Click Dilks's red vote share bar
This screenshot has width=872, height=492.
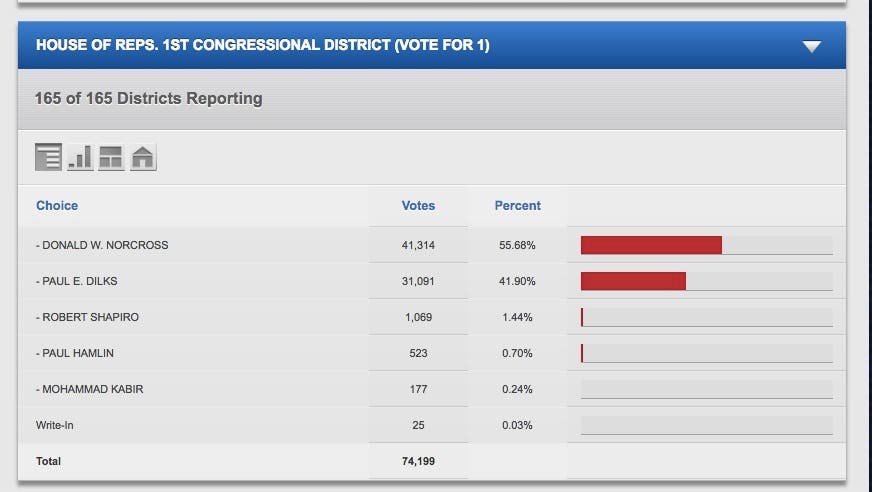[633, 281]
